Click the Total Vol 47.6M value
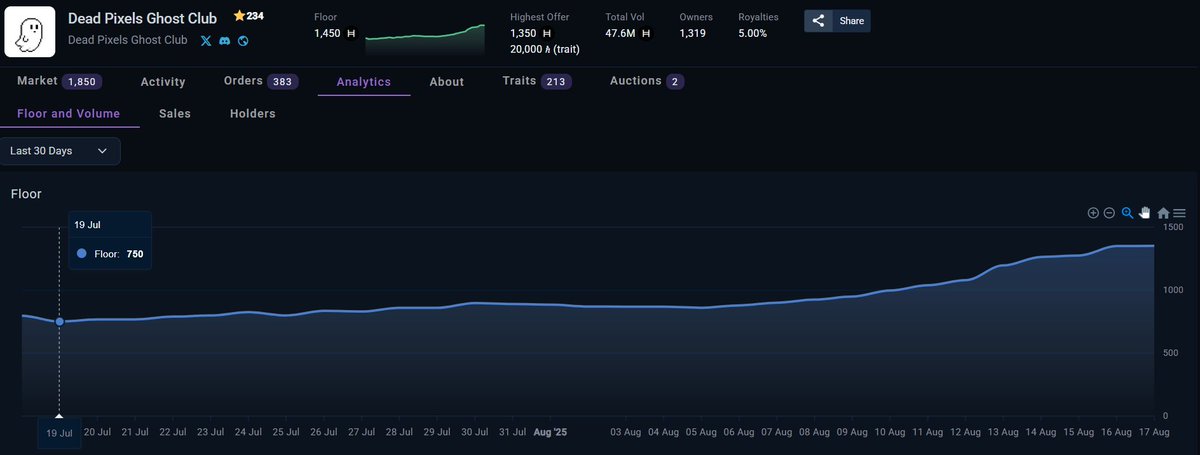The width and height of the screenshot is (1200, 455). 621,33
